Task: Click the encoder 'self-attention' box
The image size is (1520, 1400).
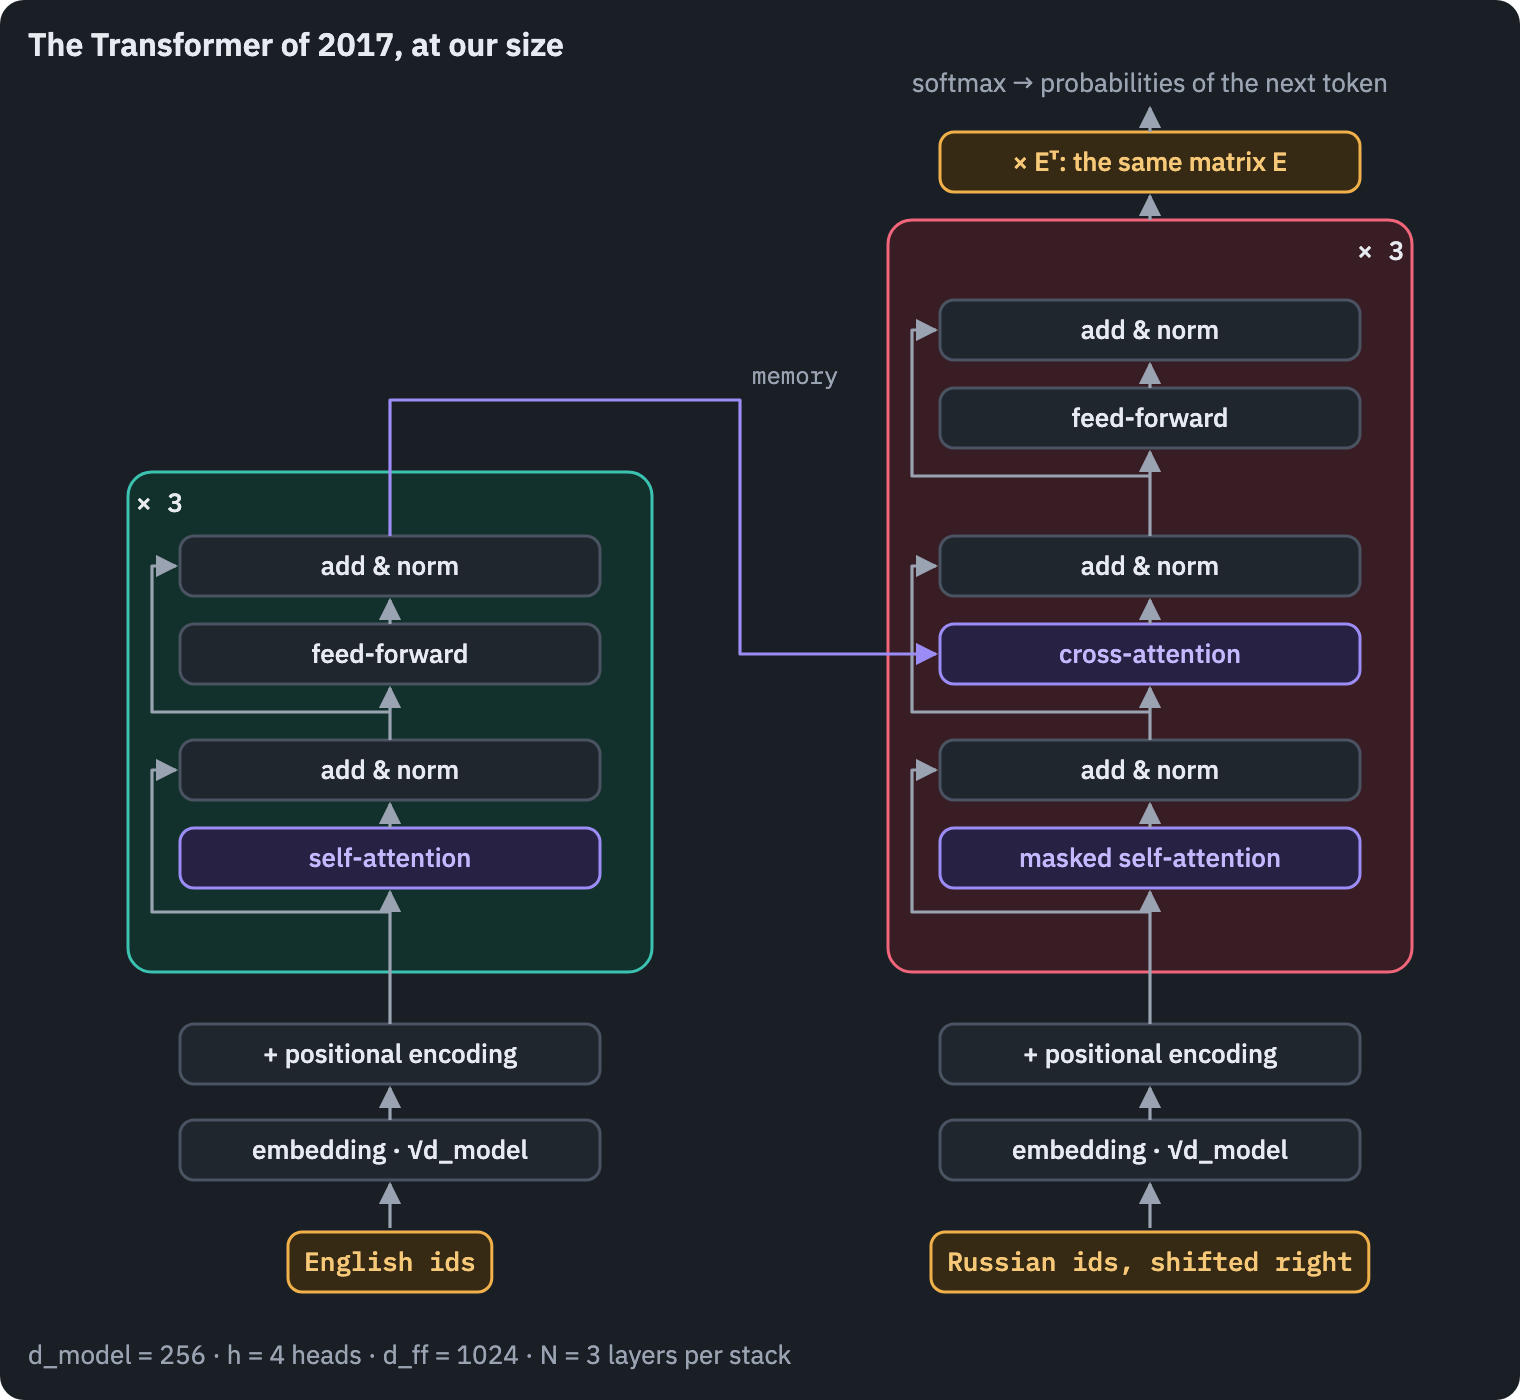Action: [x=390, y=858]
